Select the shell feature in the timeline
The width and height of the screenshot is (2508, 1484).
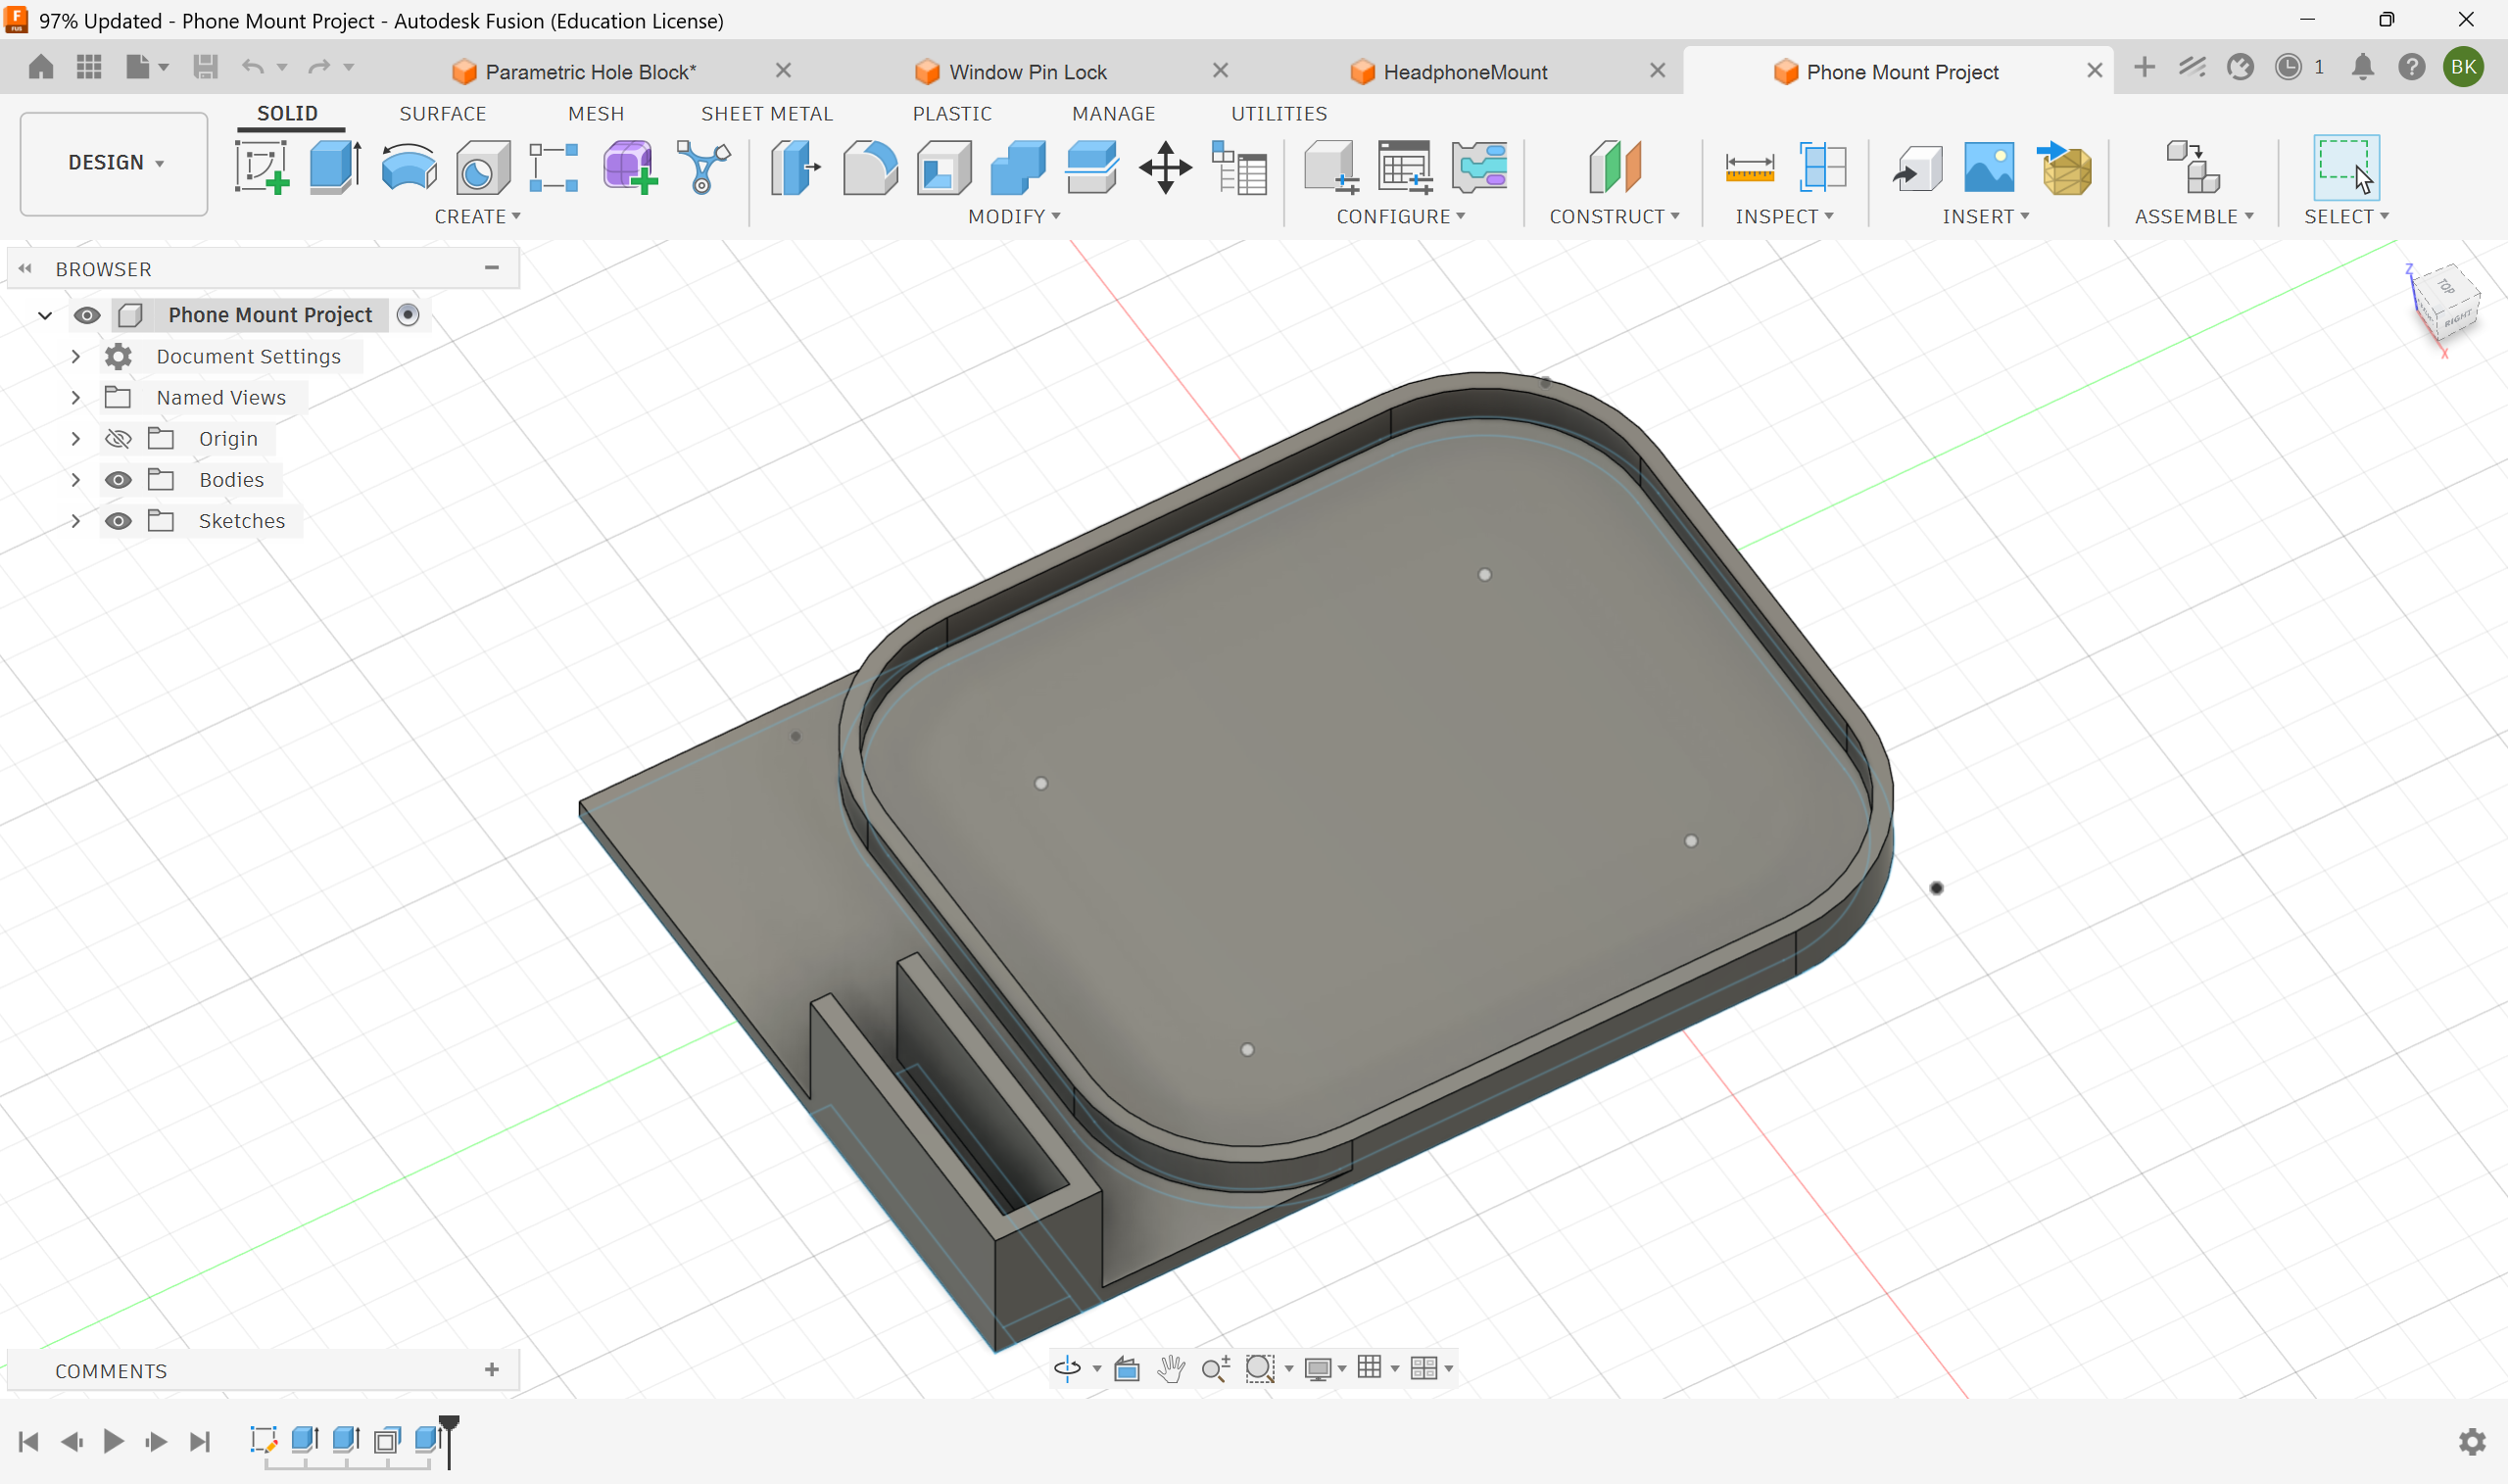387,1440
